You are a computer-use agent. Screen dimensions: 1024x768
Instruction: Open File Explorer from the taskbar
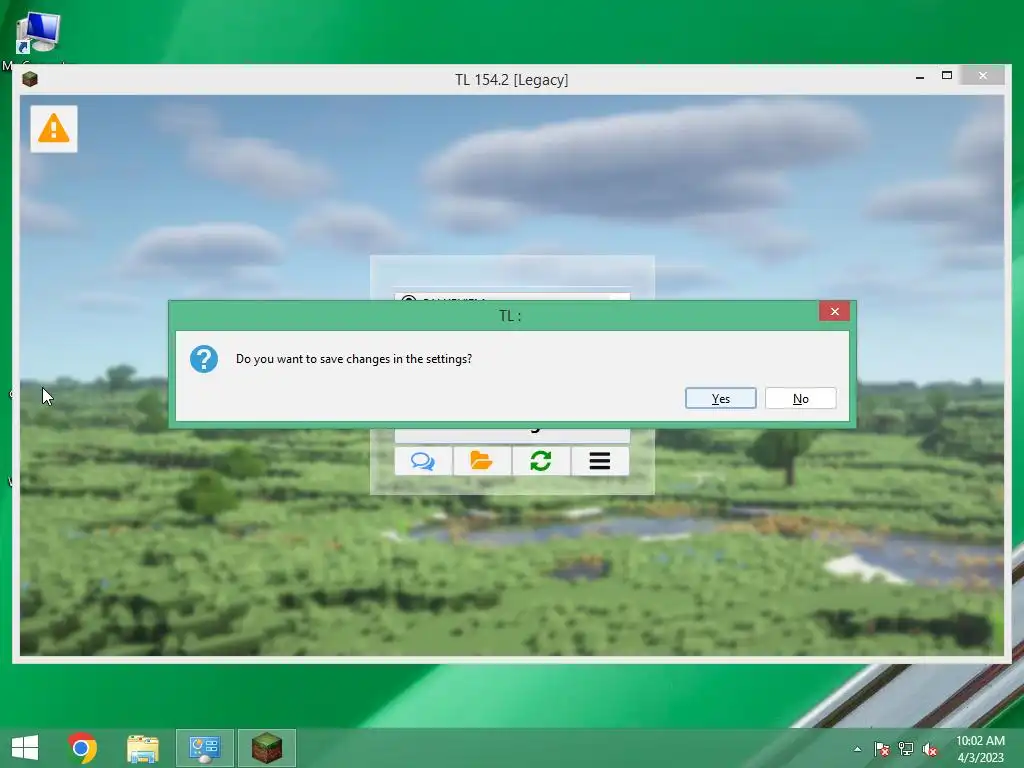[x=142, y=748]
